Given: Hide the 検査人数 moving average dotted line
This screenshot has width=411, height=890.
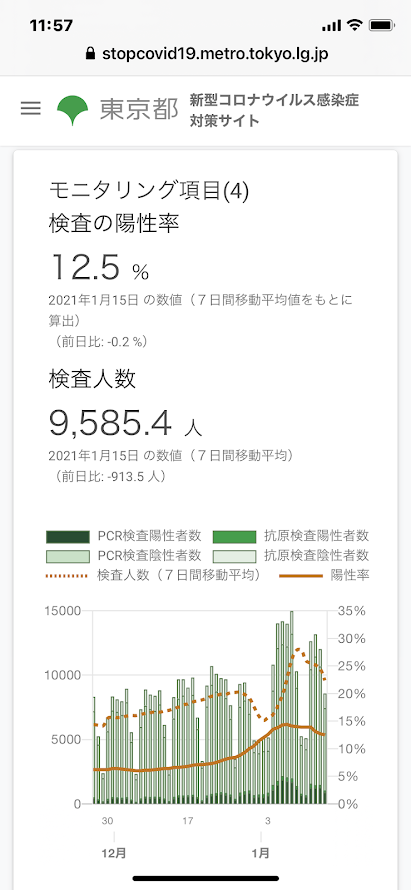Looking at the screenshot, I should [x=153, y=575].
